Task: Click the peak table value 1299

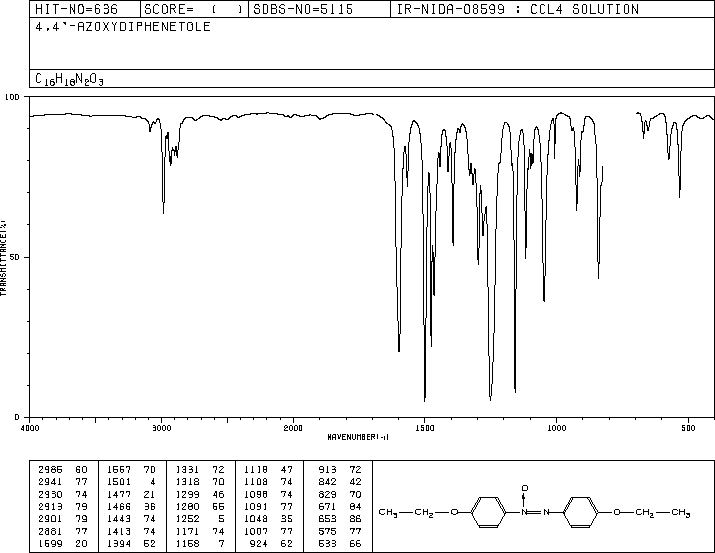Action: coord(187,494)
